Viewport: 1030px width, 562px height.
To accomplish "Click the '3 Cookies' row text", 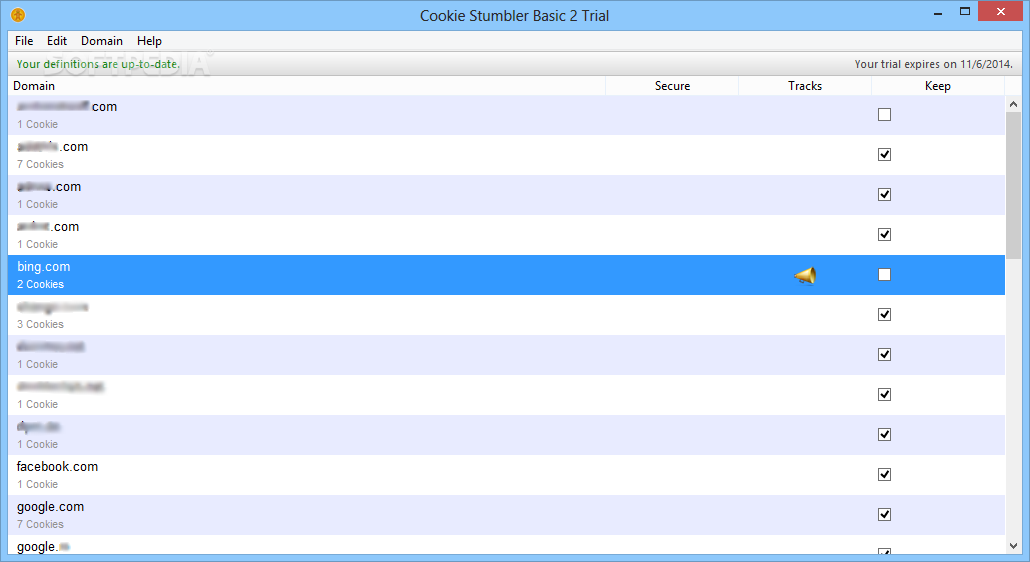I will [41, 324].
